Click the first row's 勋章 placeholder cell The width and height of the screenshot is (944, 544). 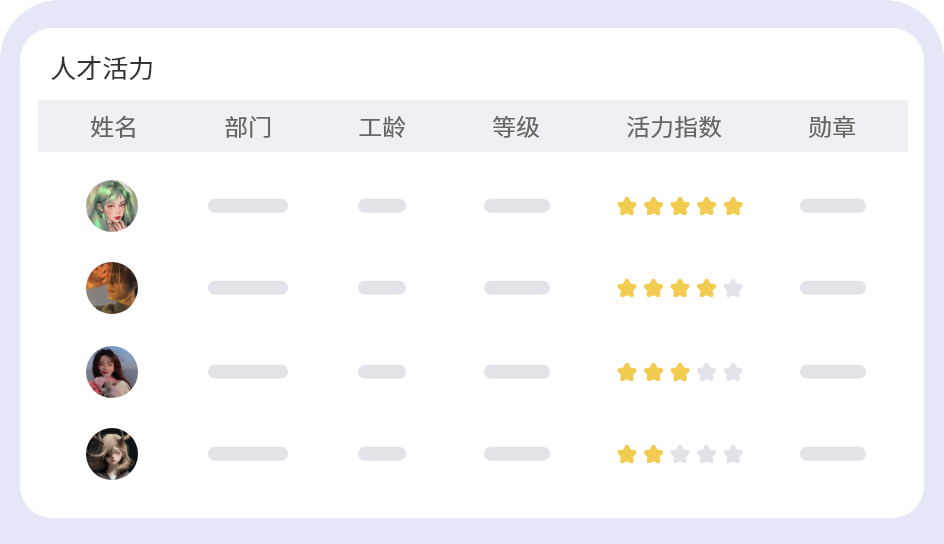click(832, 206)
